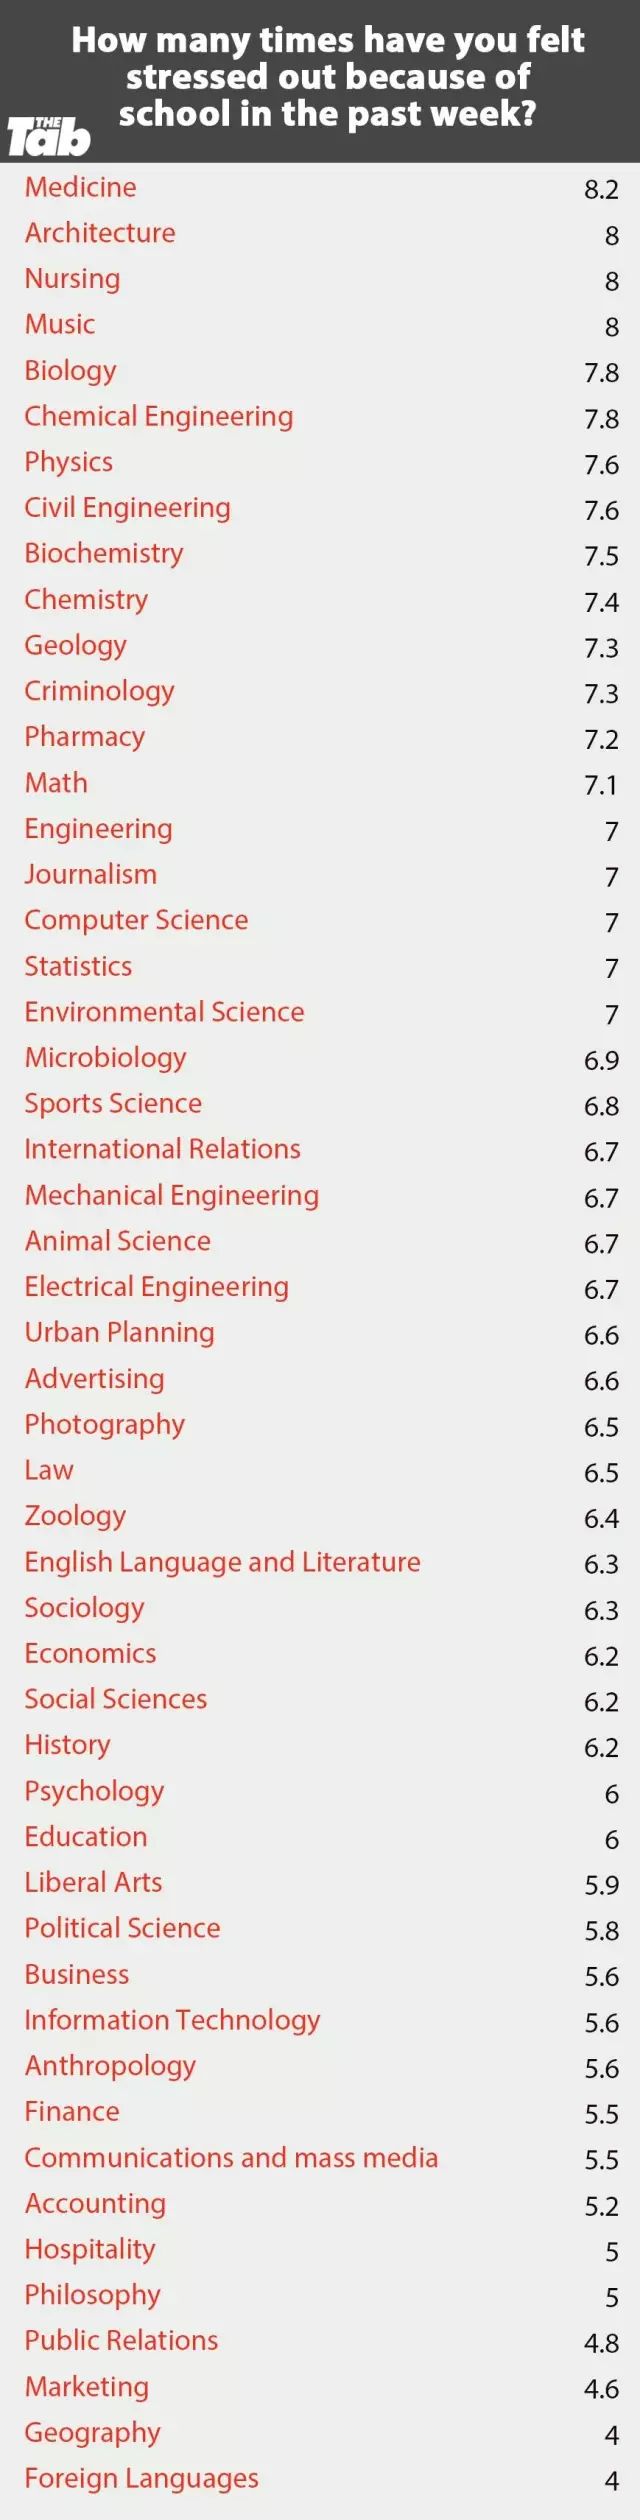Select the Biochemistry subject label
Screen dimensions: 640x2520
tap(104, 553)
